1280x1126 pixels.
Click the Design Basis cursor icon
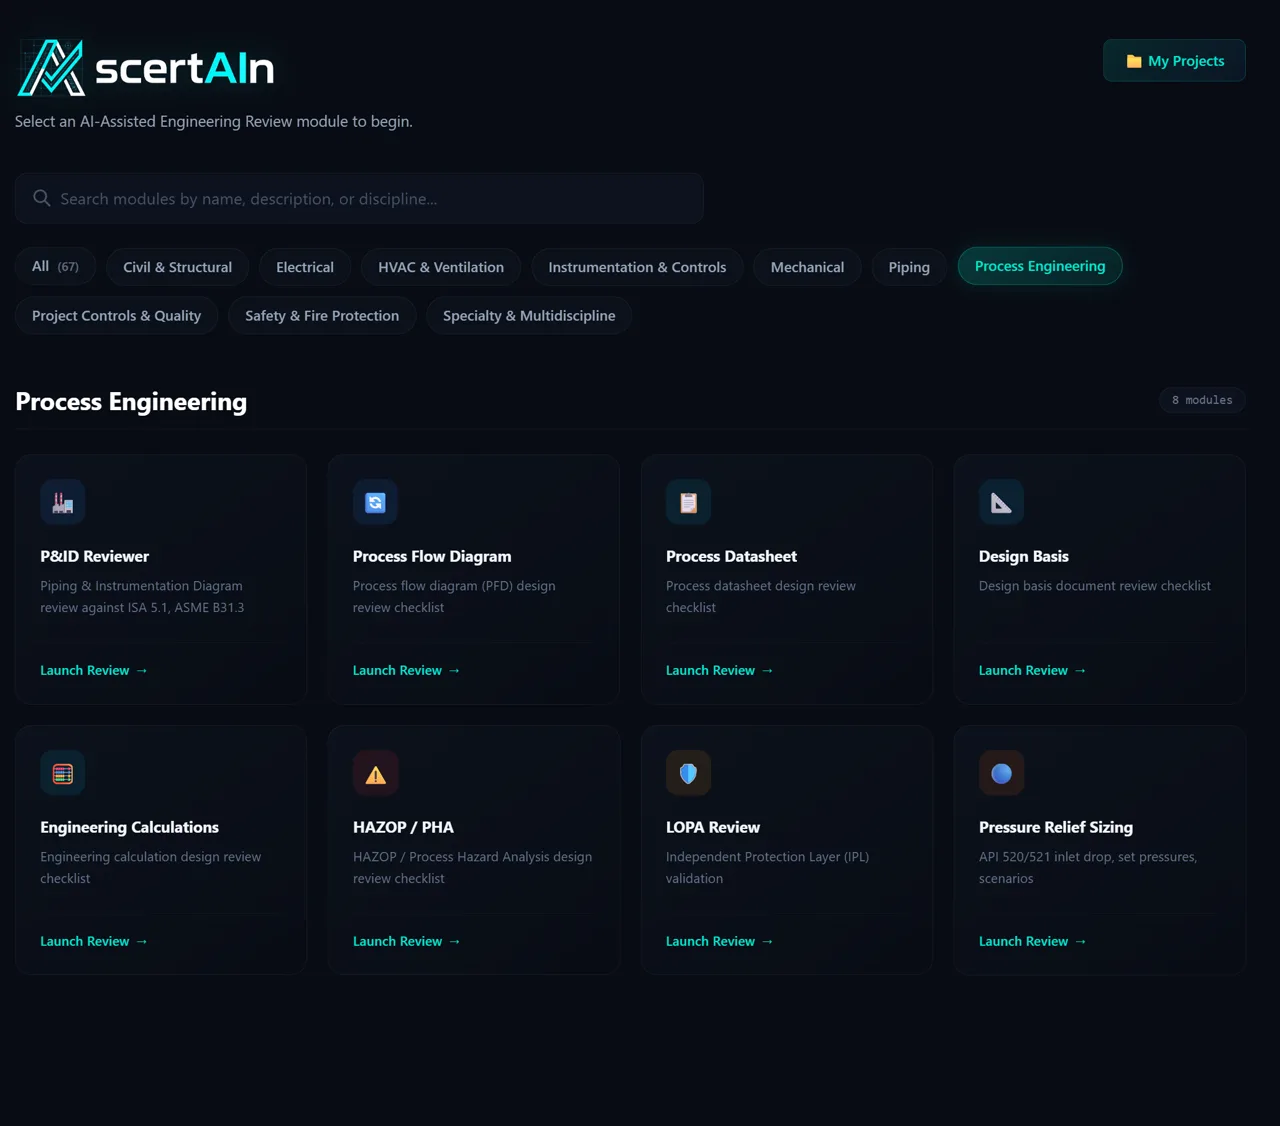(x=1001, y=502)
